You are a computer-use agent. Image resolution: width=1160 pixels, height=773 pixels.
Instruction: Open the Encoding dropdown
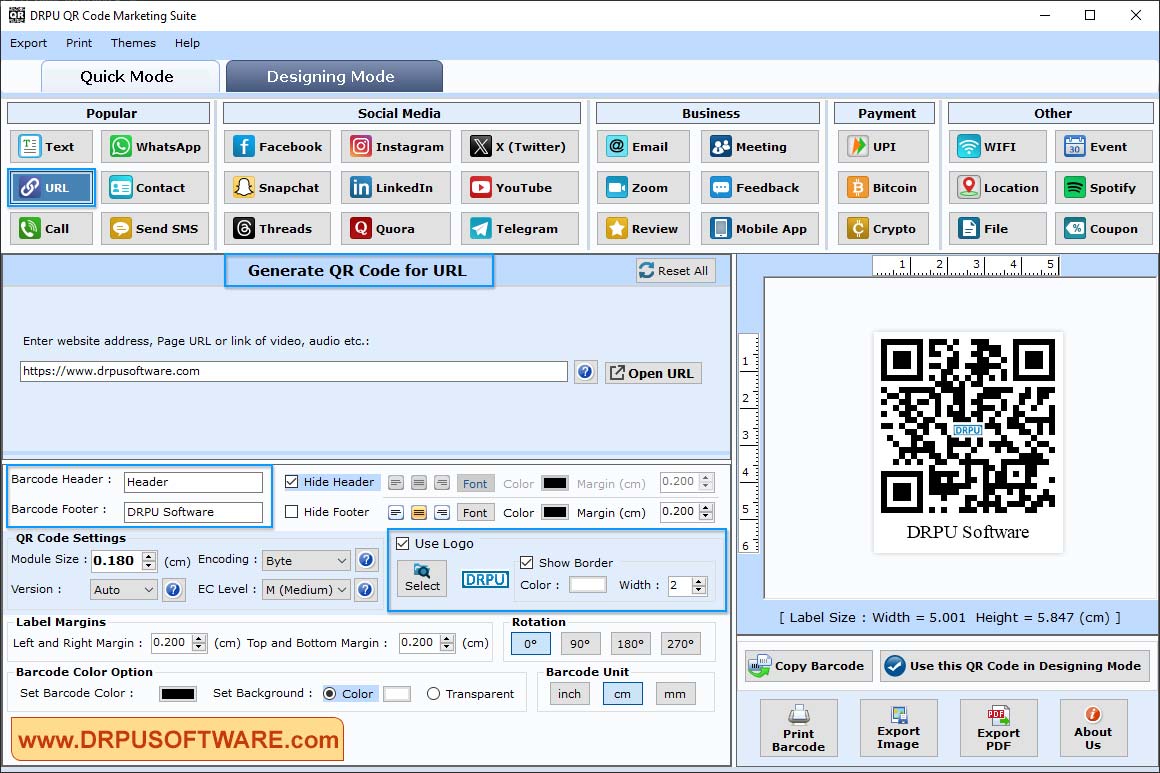306,561
